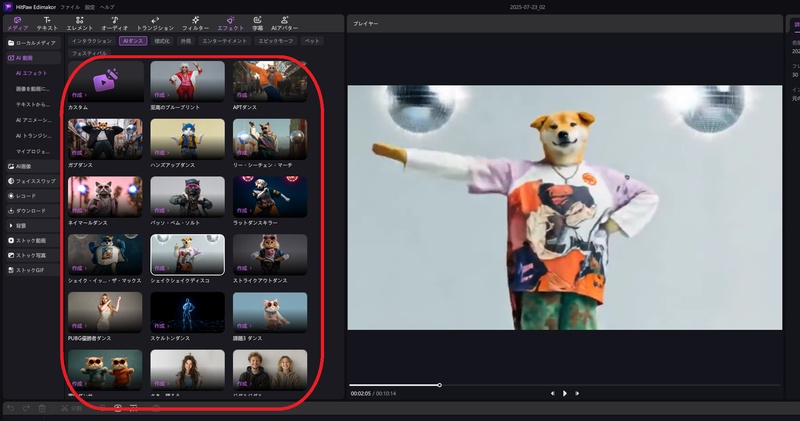Click the undo arrow in bottom toolbar
800x421 pixels.
point(11,408)
